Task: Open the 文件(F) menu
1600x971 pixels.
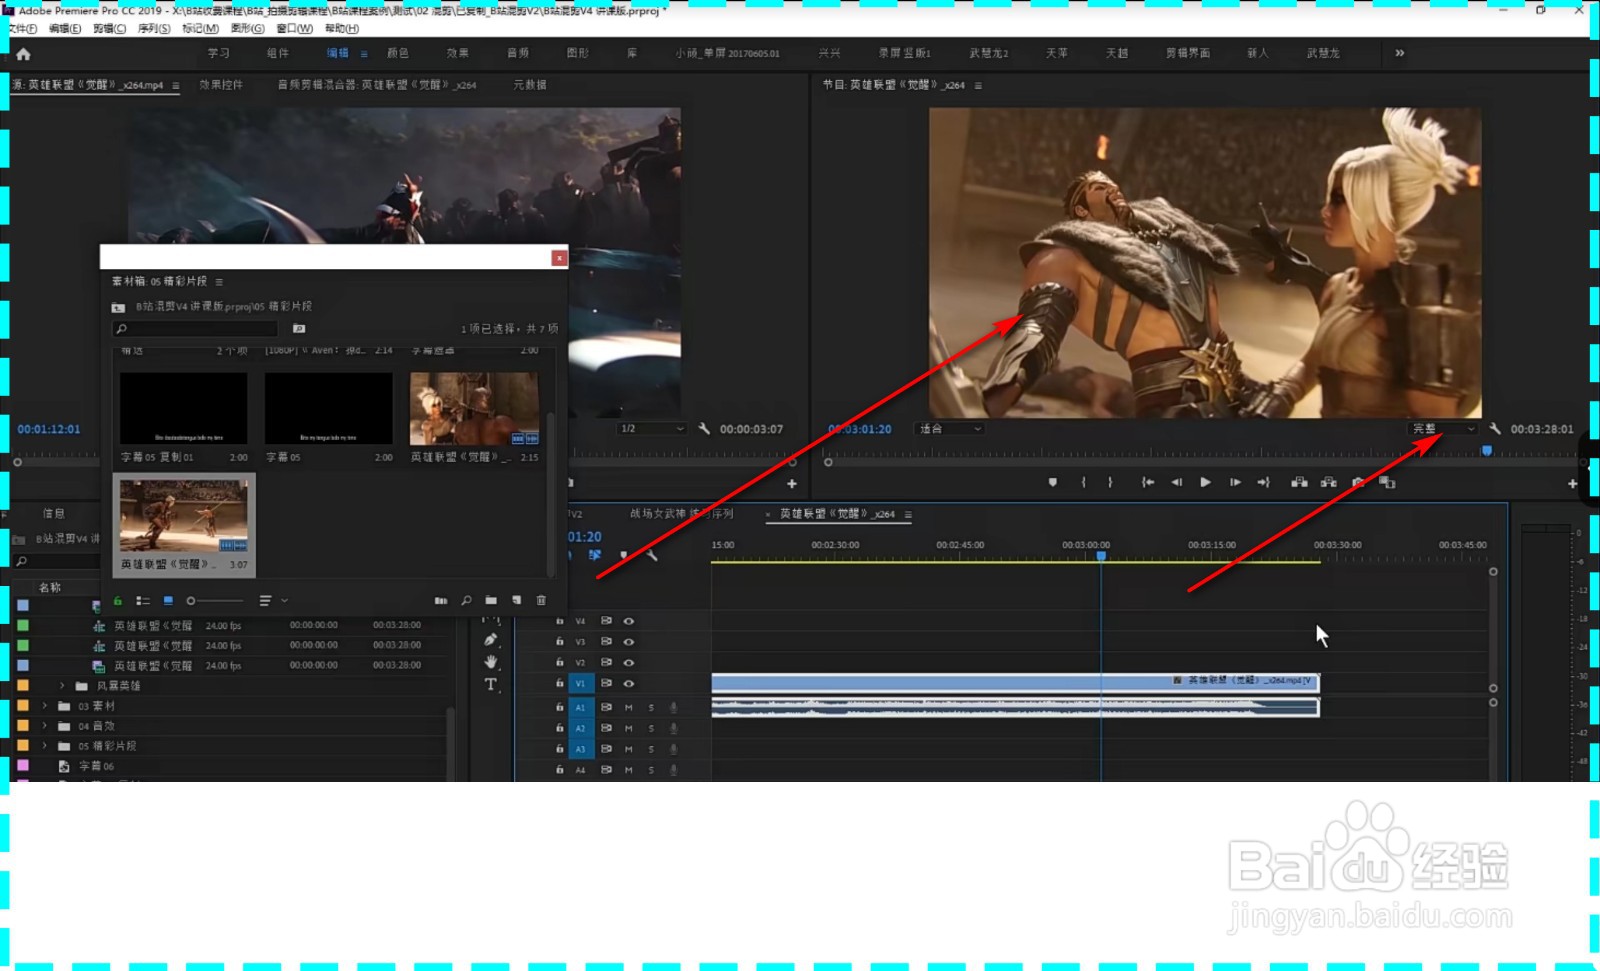Action: [22, 28]
